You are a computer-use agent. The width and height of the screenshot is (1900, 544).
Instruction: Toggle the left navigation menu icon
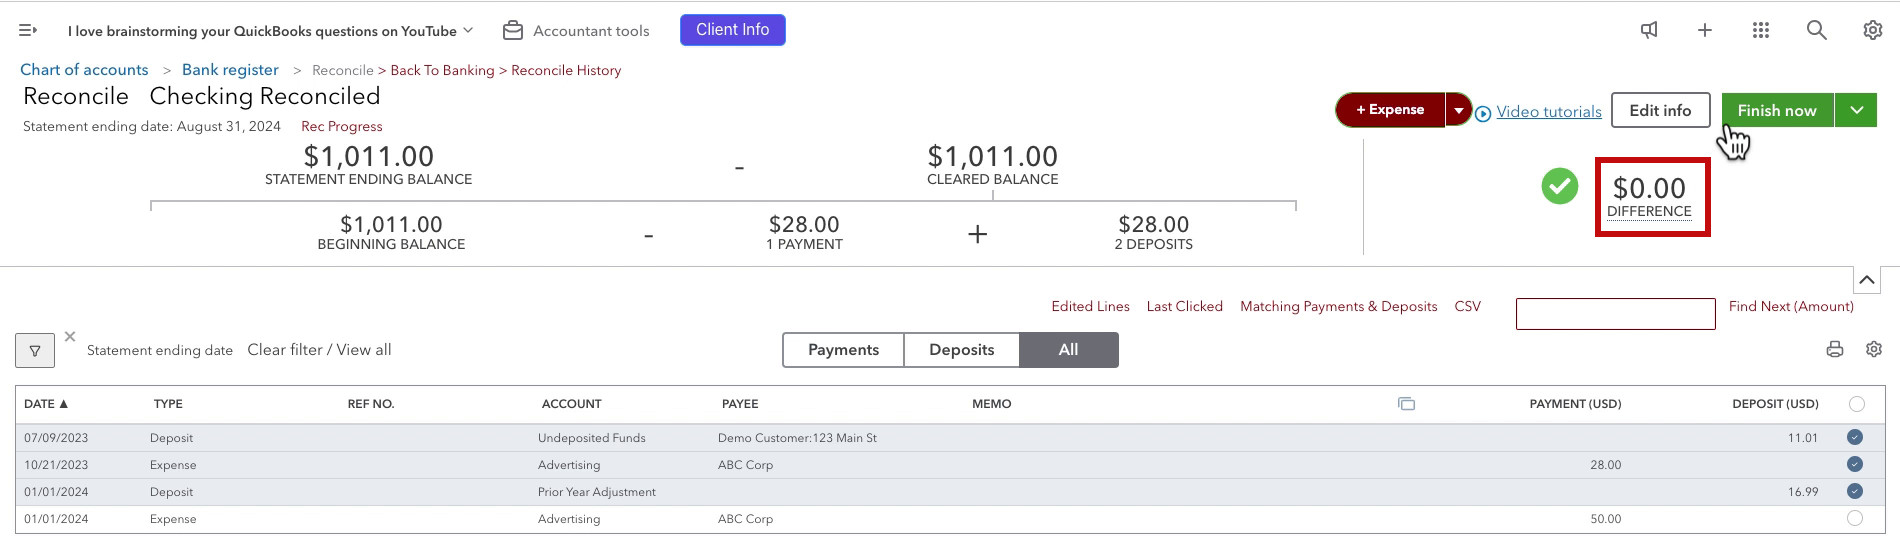28,30
